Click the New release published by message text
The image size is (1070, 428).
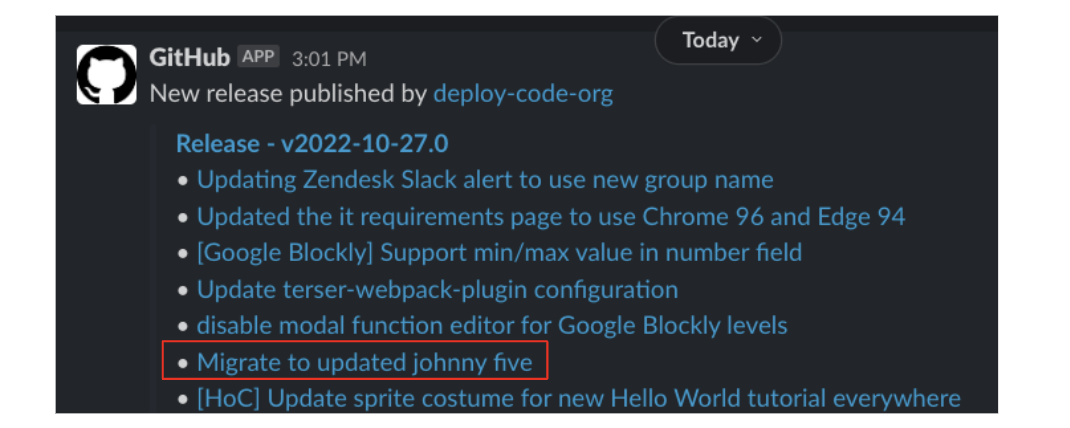(x=289, y=94)
